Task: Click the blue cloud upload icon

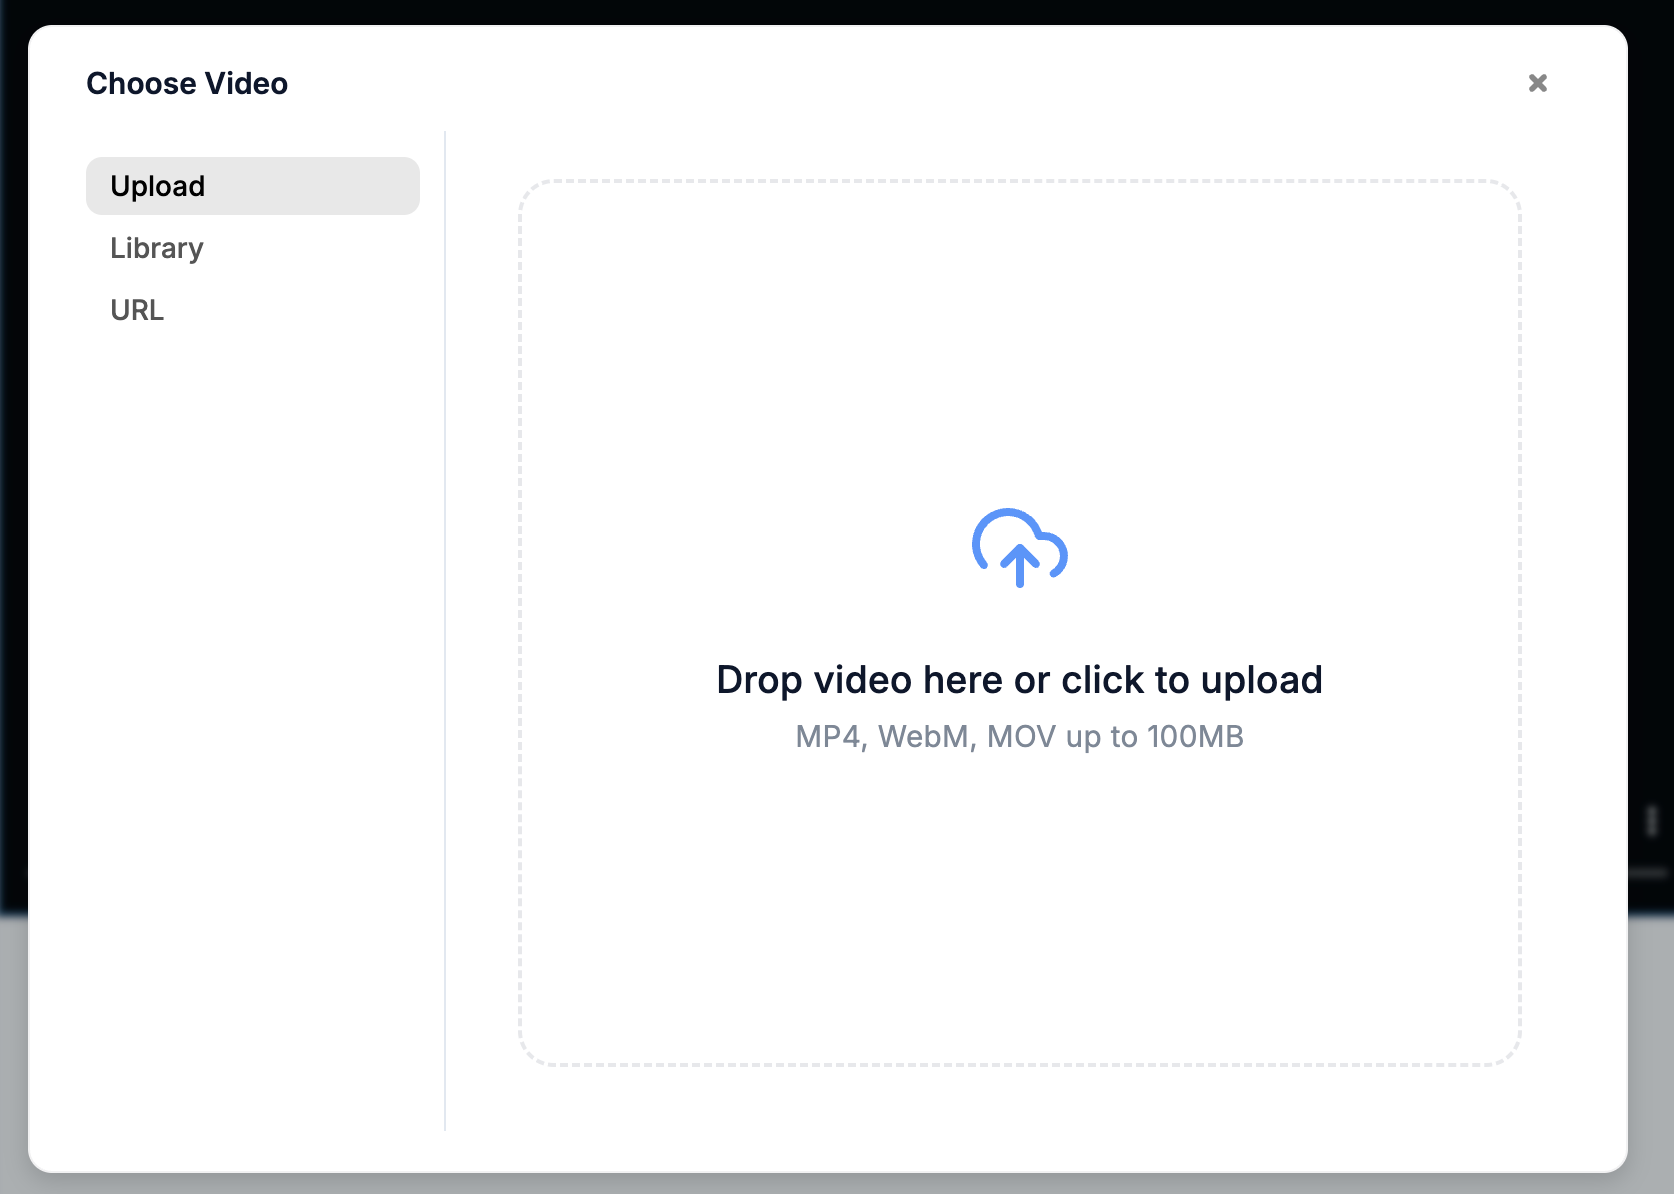Action: pos(1019,546)
